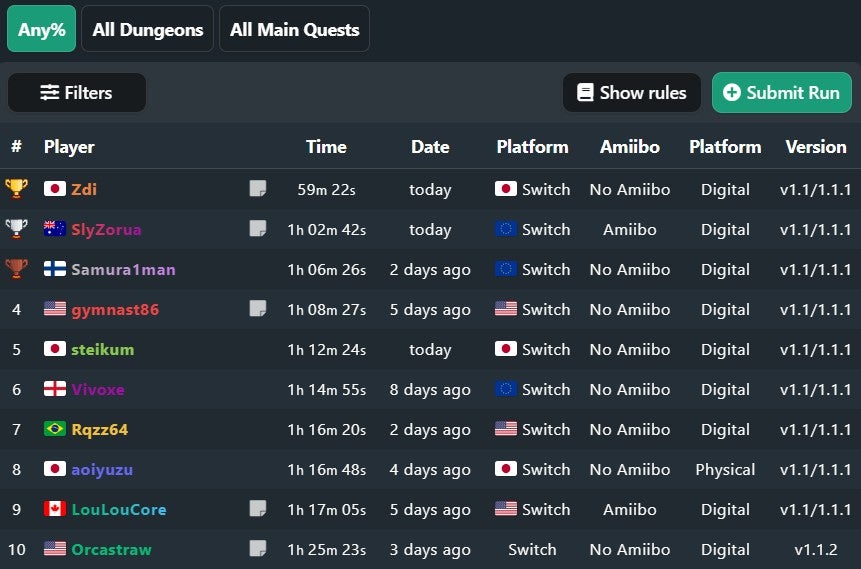The width and height of the screenshot is (861, 569).
Task: Switch to the All Main Quests tab
Action: click(x=294, y=29)
